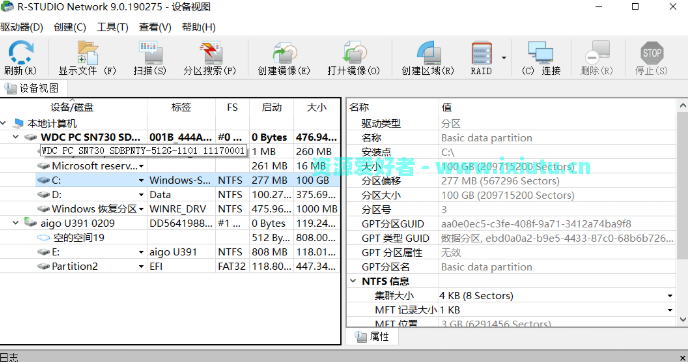688x362 pixels.
Task: Launch 分区搜索(P) partition search
Action: click(210, 53)
